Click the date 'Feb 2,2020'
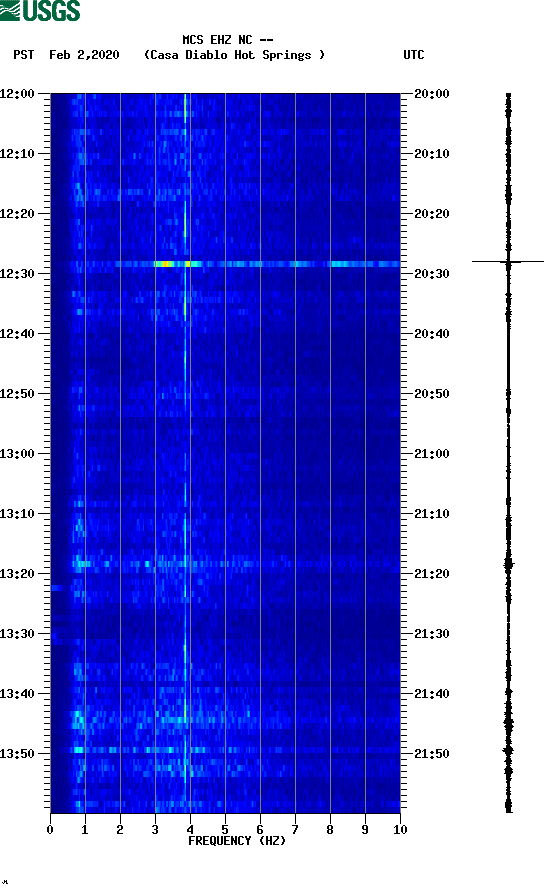Viewport: 552px width, 893px height. 84,55
